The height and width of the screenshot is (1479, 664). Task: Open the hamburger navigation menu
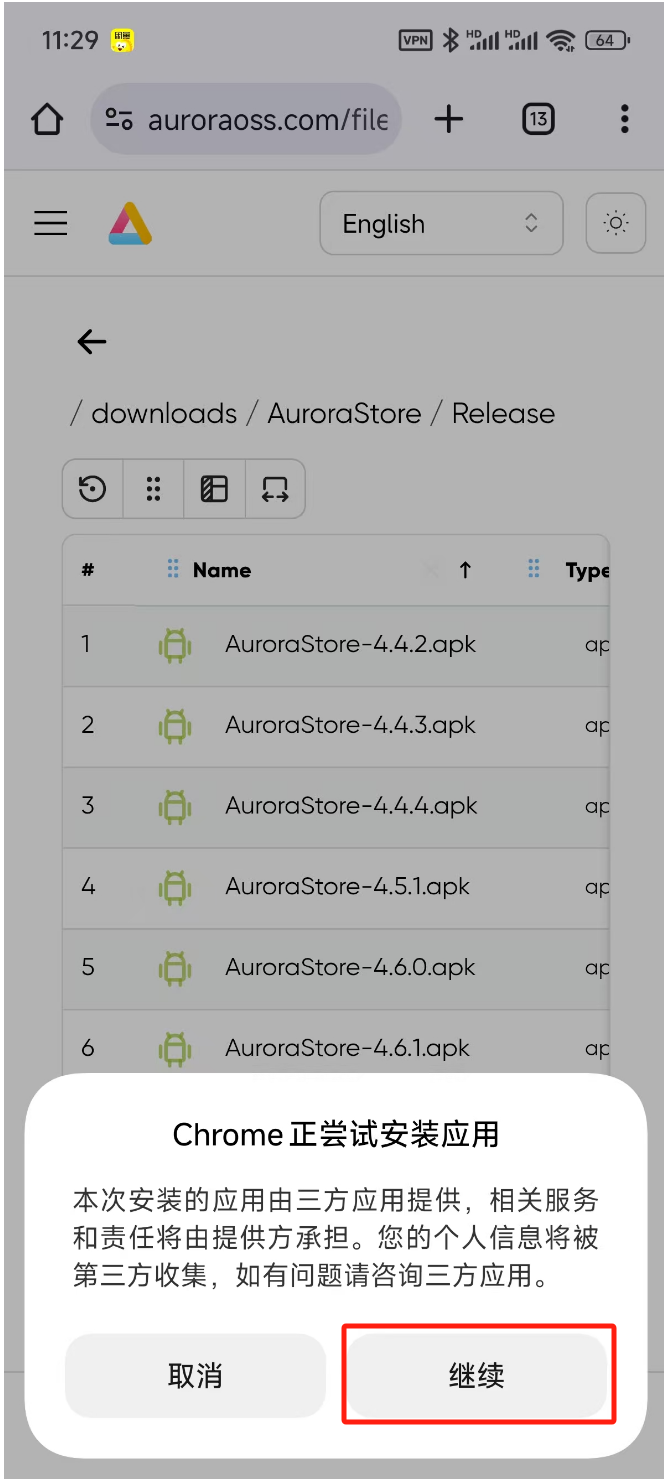tap(51, 223)
